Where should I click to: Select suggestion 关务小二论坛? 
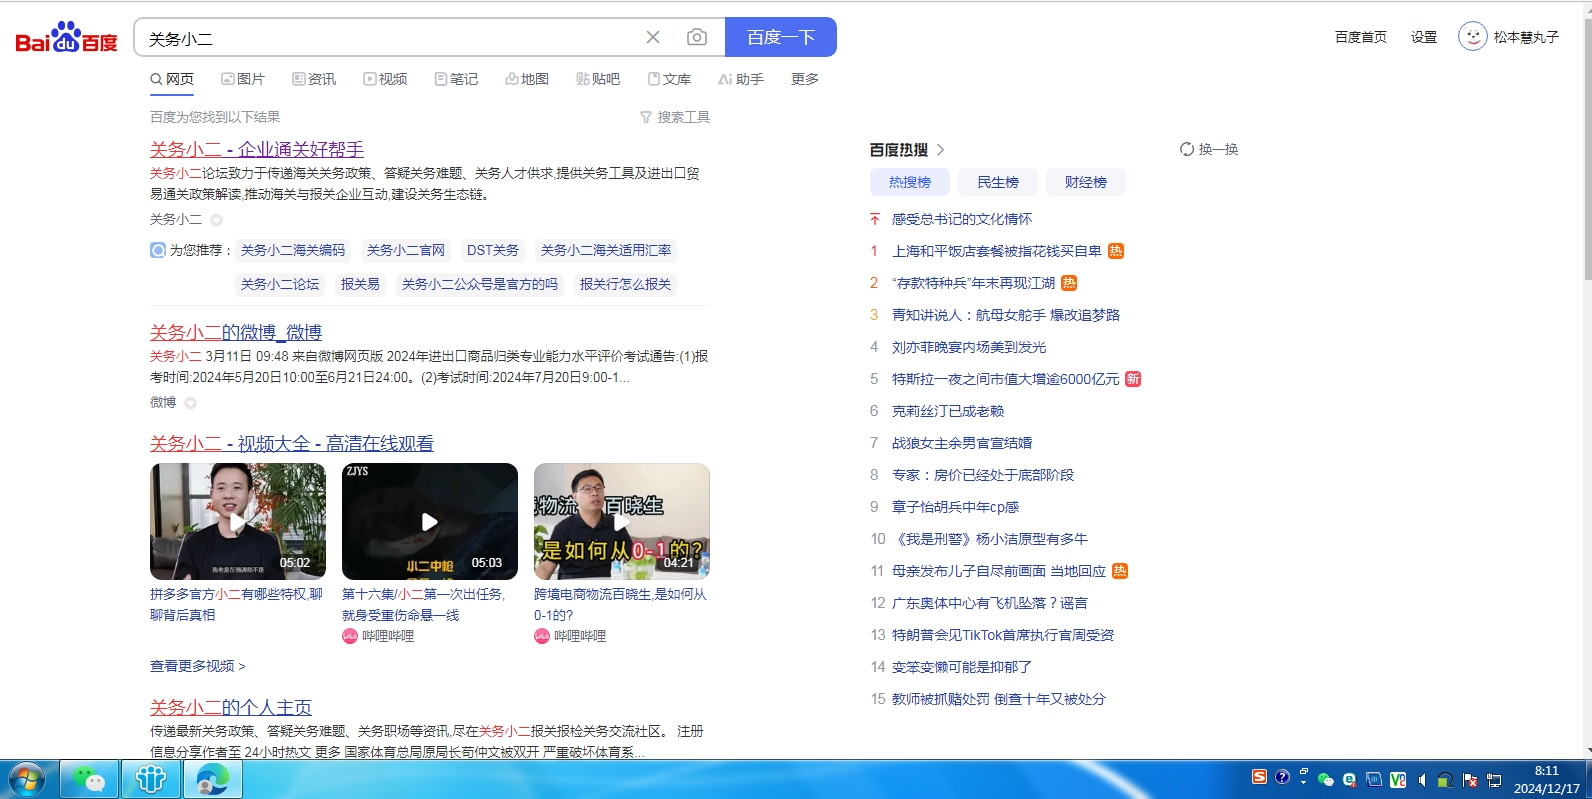coord(280,284)
